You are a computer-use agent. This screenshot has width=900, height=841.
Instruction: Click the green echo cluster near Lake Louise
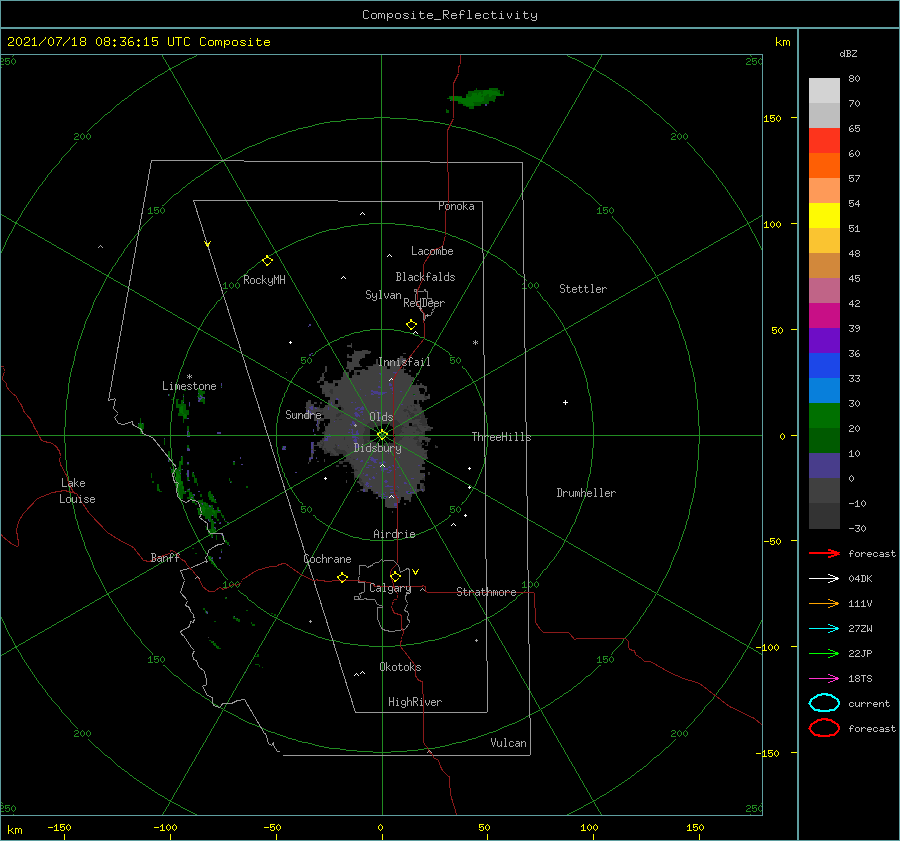pyautogui.click(x=198, y=497)
